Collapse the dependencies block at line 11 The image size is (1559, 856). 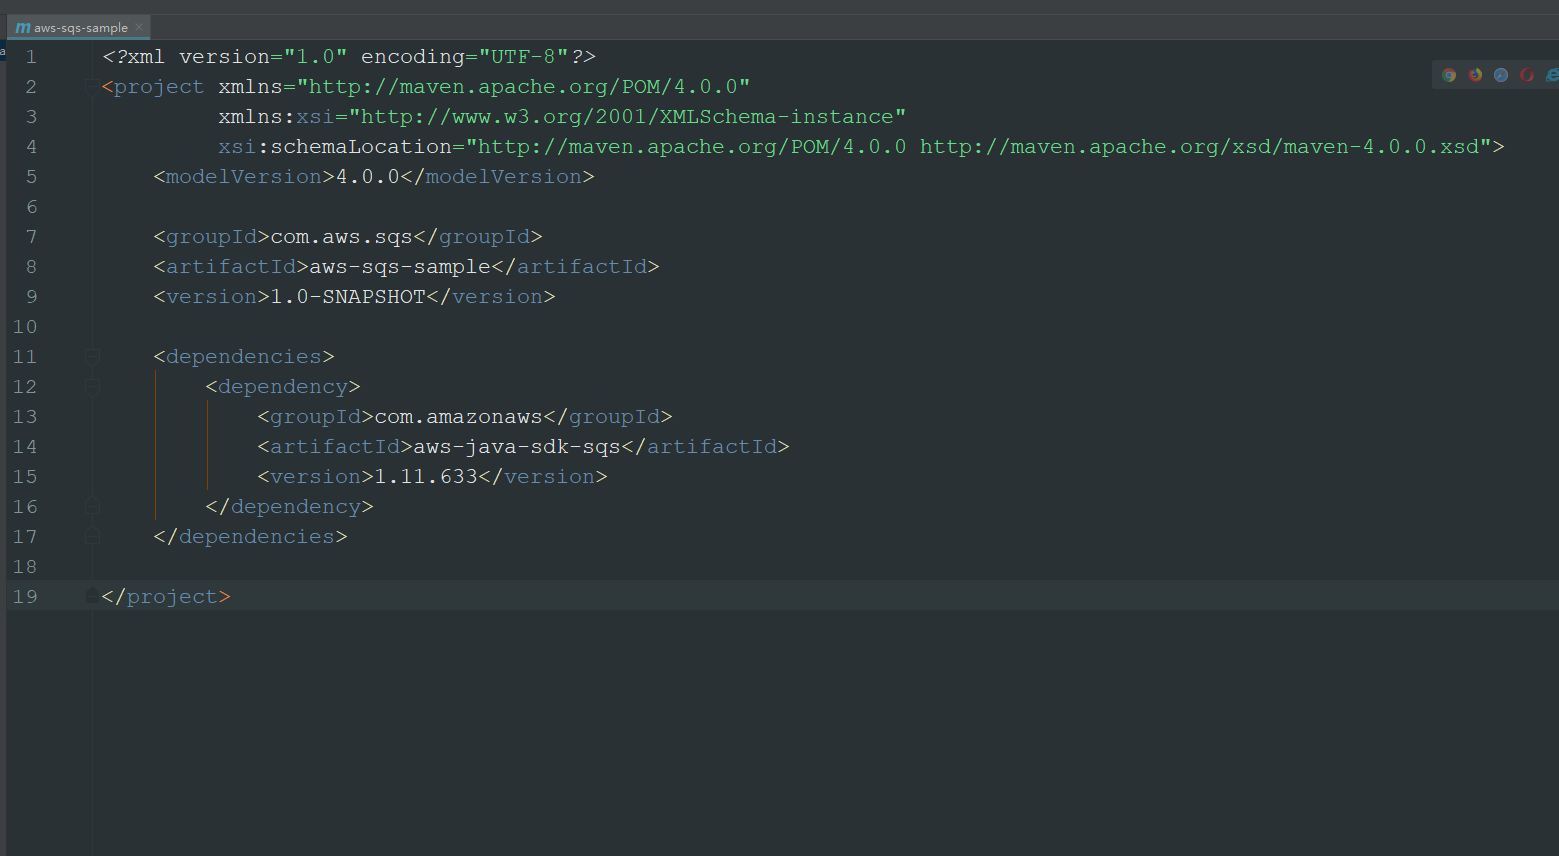pos(92,356)
